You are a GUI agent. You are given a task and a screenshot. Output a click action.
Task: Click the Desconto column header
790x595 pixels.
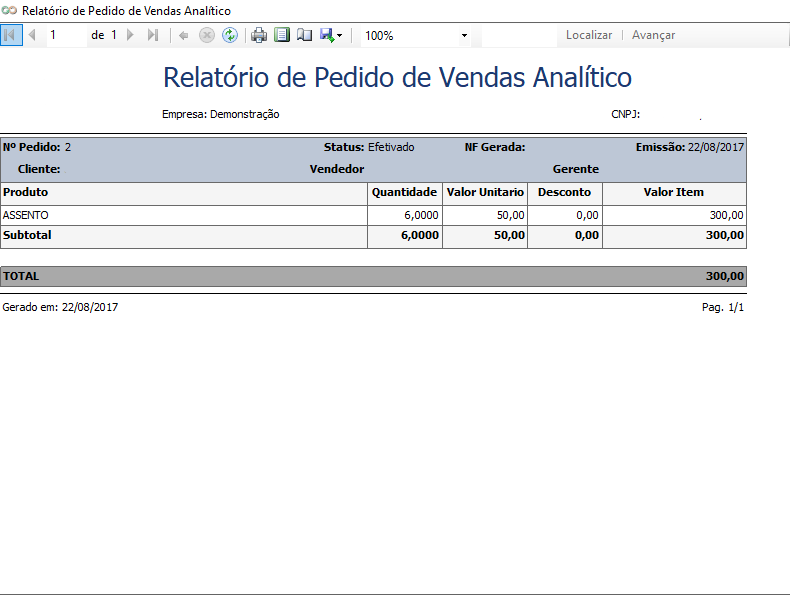564,192
